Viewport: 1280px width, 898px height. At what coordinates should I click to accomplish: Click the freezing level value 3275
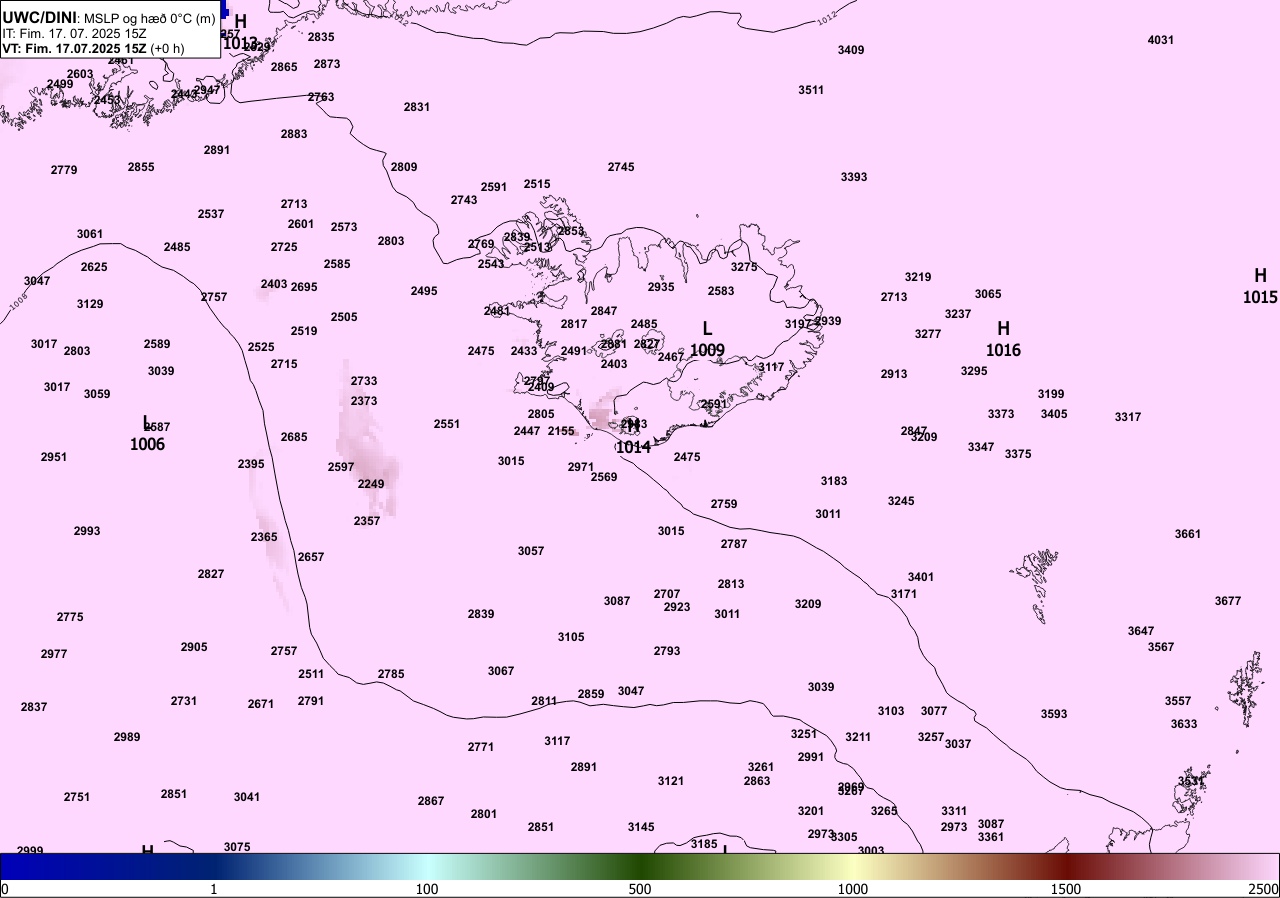coord(744,267)
